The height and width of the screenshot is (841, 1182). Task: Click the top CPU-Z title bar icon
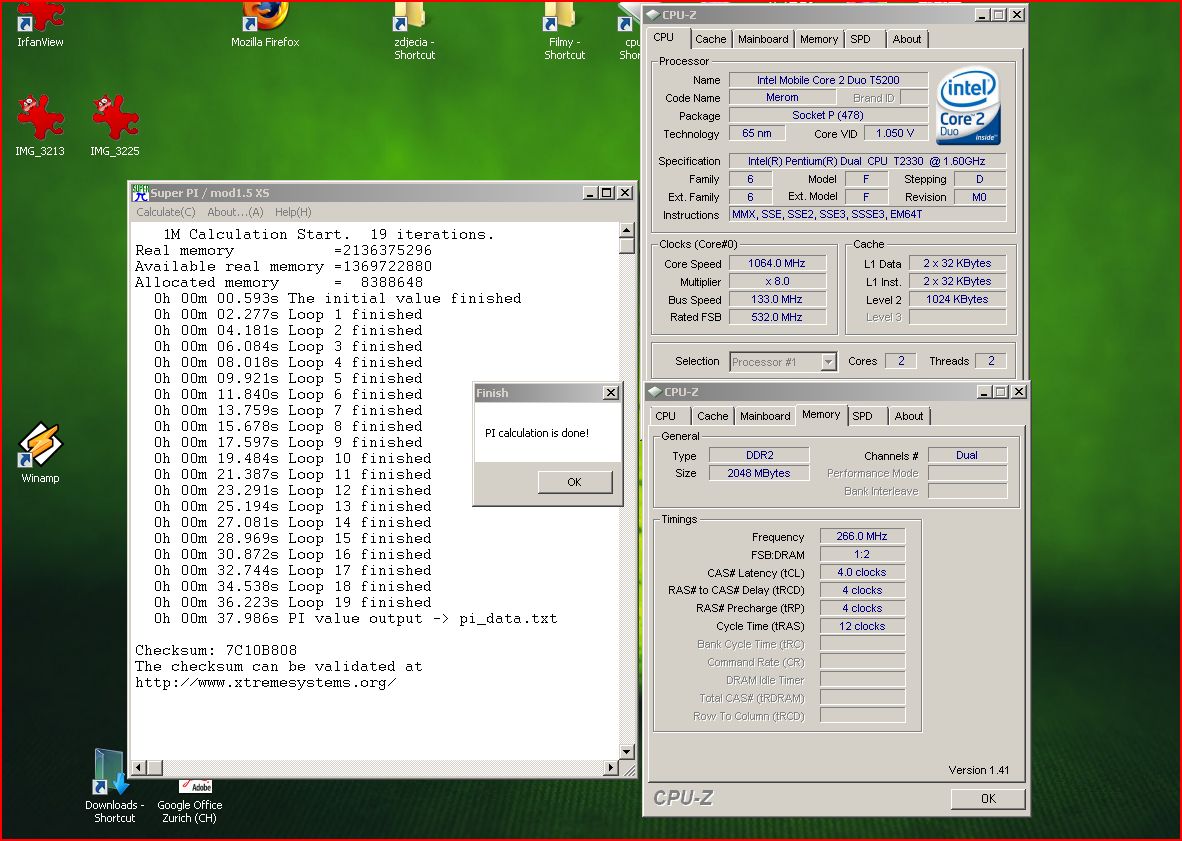pos(653,14)
